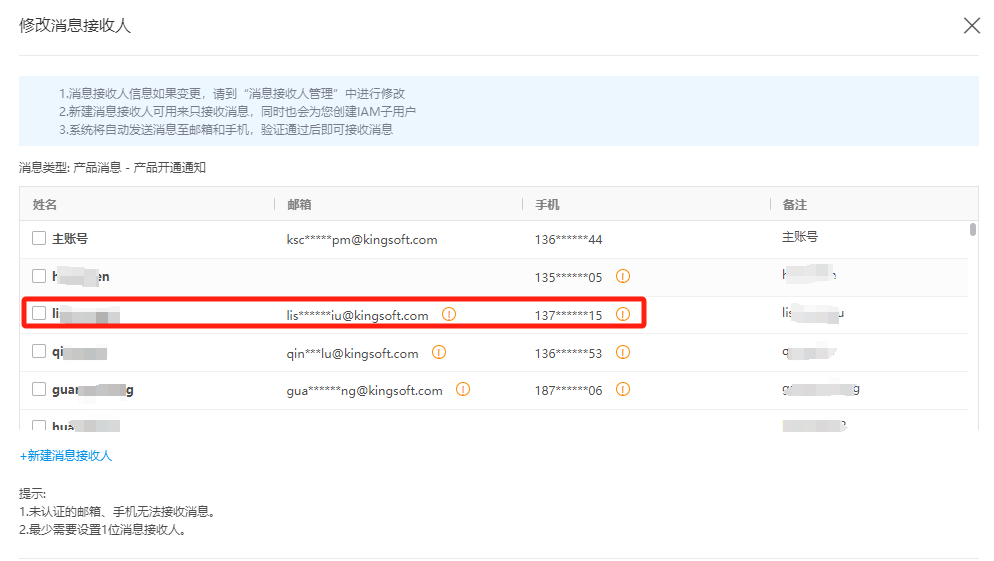
Task: Check the gua******ng@kingsoft.com recipient checkbox
Action: [39, 389]
